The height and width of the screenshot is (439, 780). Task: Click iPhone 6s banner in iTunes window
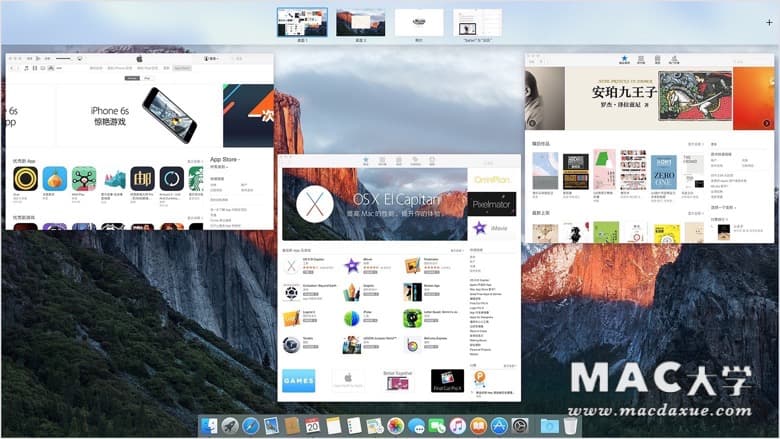tap(139, 115)
